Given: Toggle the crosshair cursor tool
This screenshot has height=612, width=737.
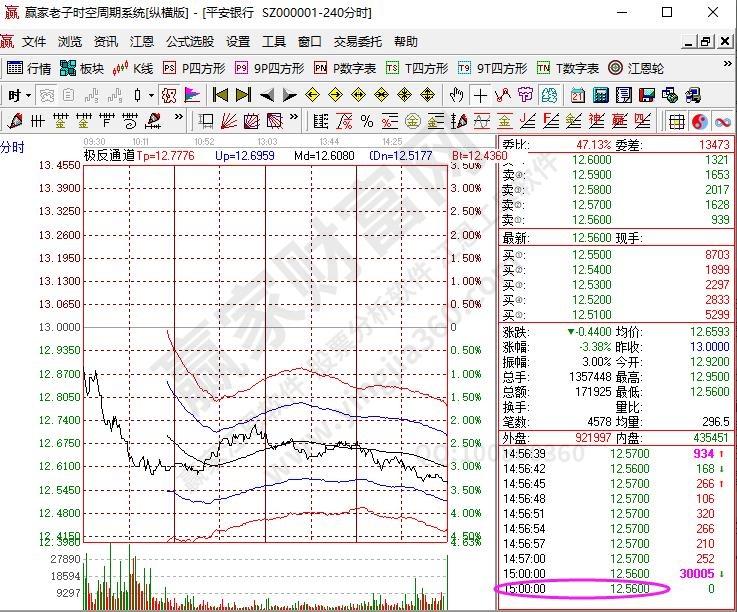Looking at the screenshot, I should [x=480, y=95].
